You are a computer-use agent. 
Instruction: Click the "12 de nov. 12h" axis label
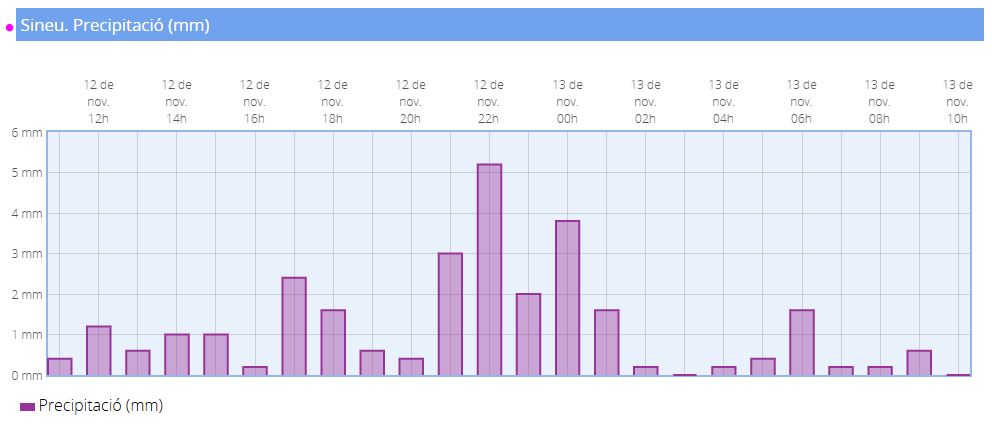pos(98,102)
